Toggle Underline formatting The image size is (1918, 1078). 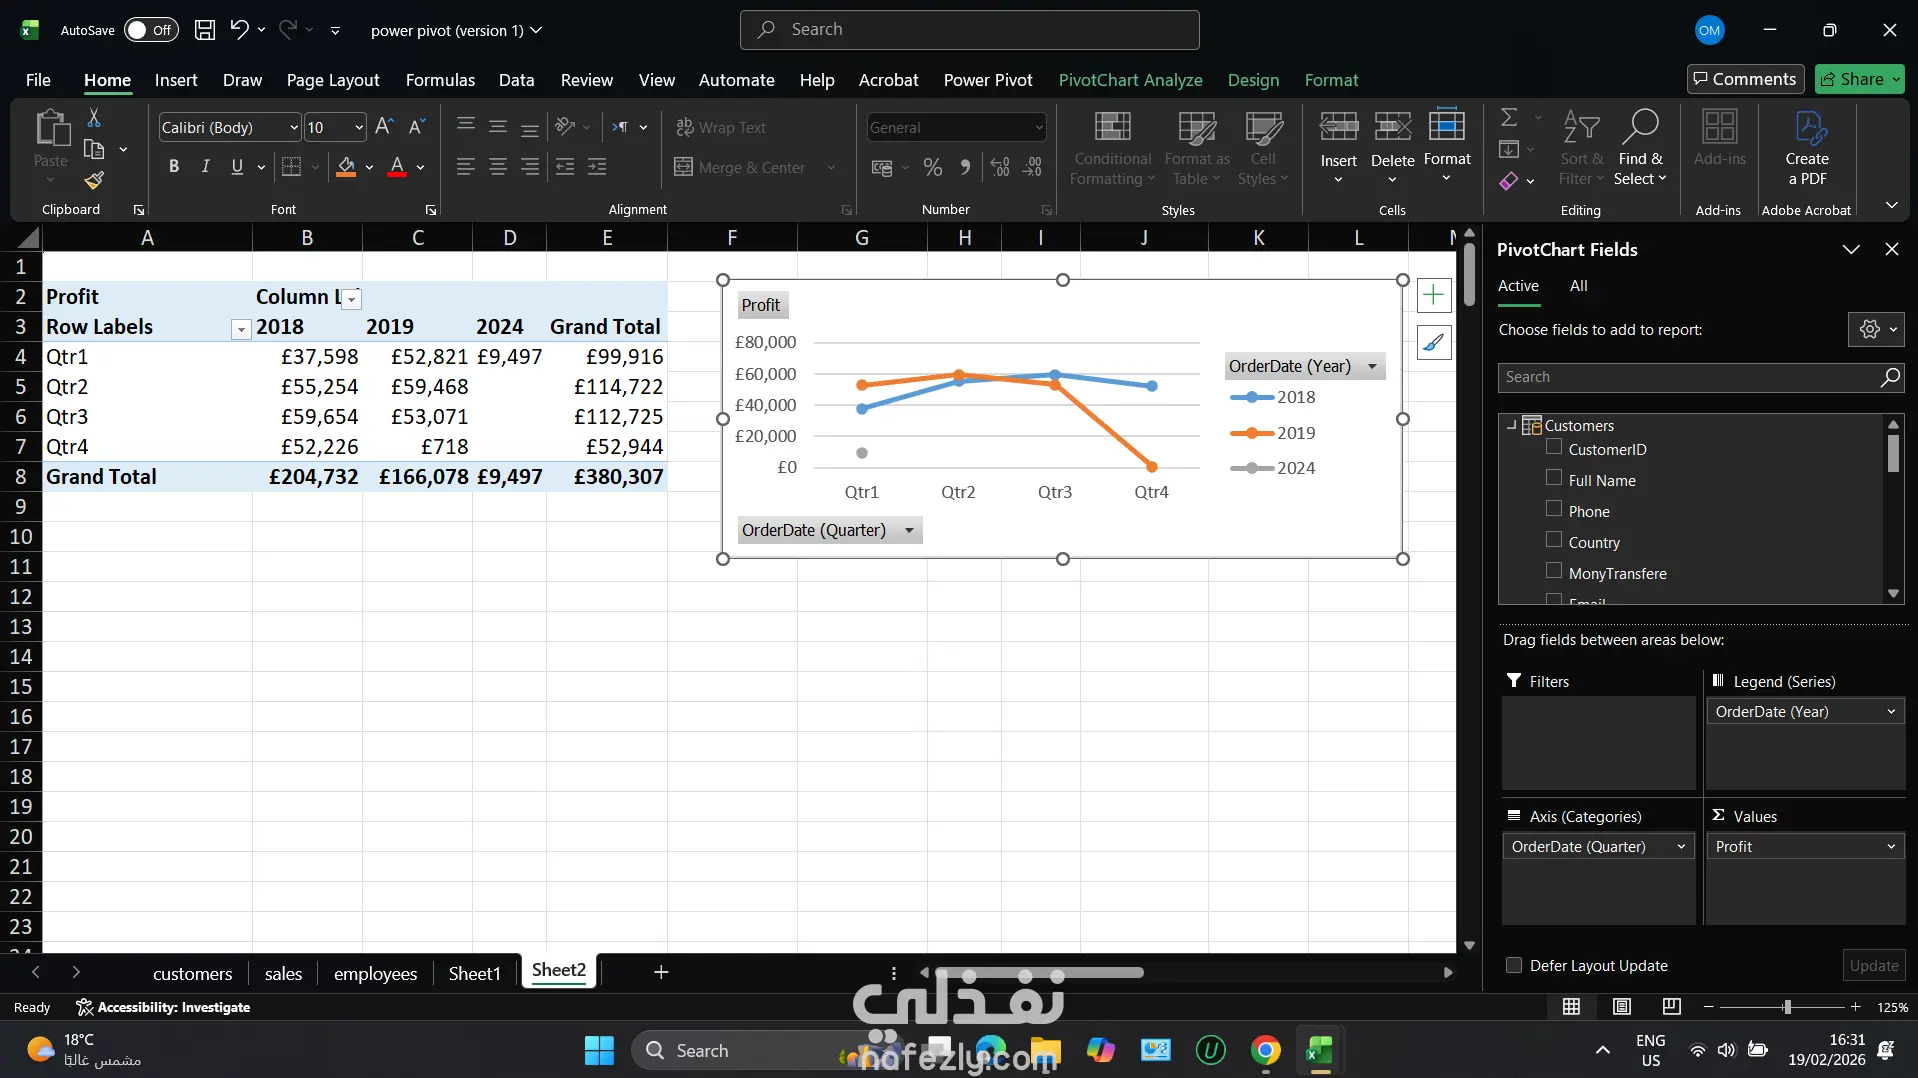pyautogui.click(x=237, y=167)
